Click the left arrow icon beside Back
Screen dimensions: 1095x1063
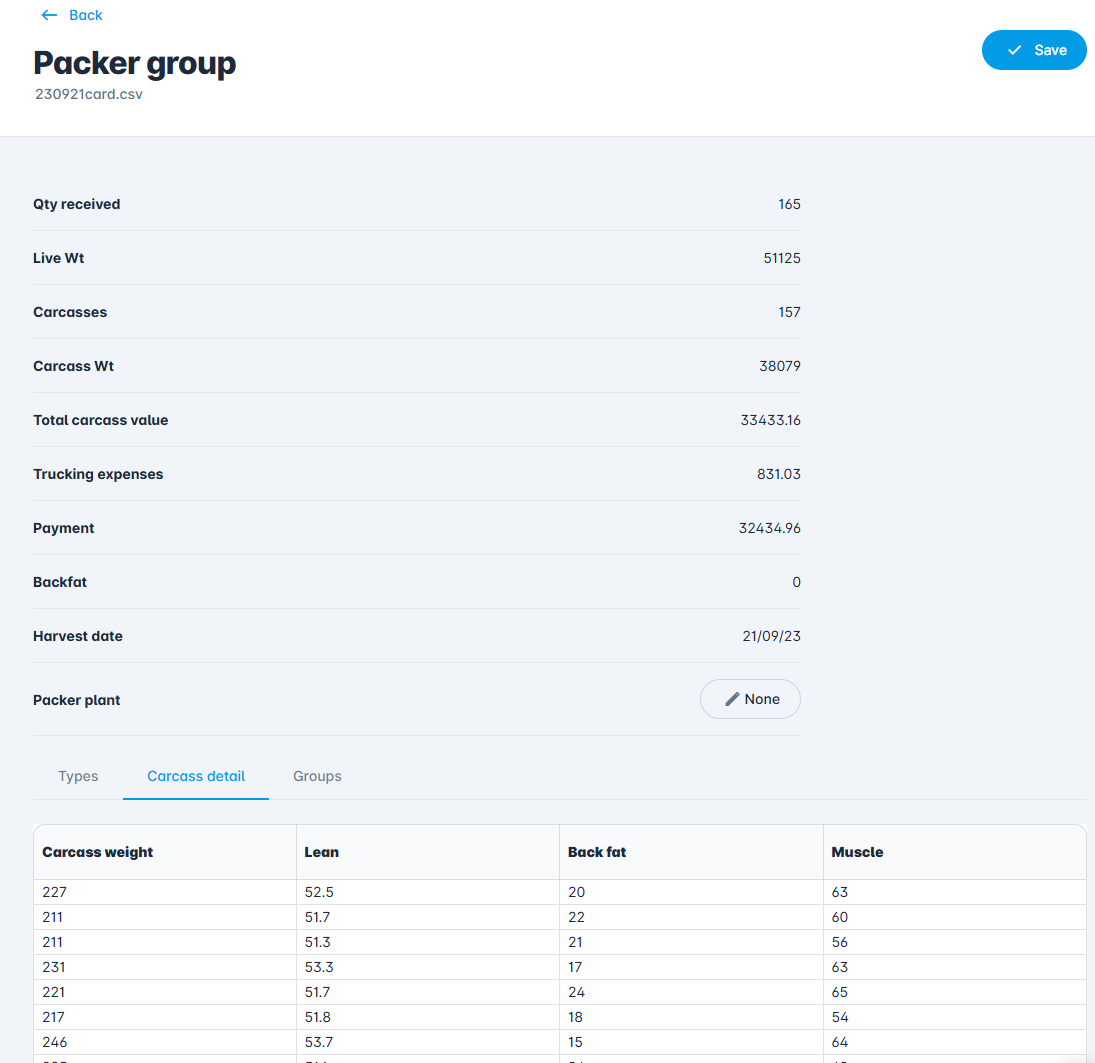[x=49, y=15]
